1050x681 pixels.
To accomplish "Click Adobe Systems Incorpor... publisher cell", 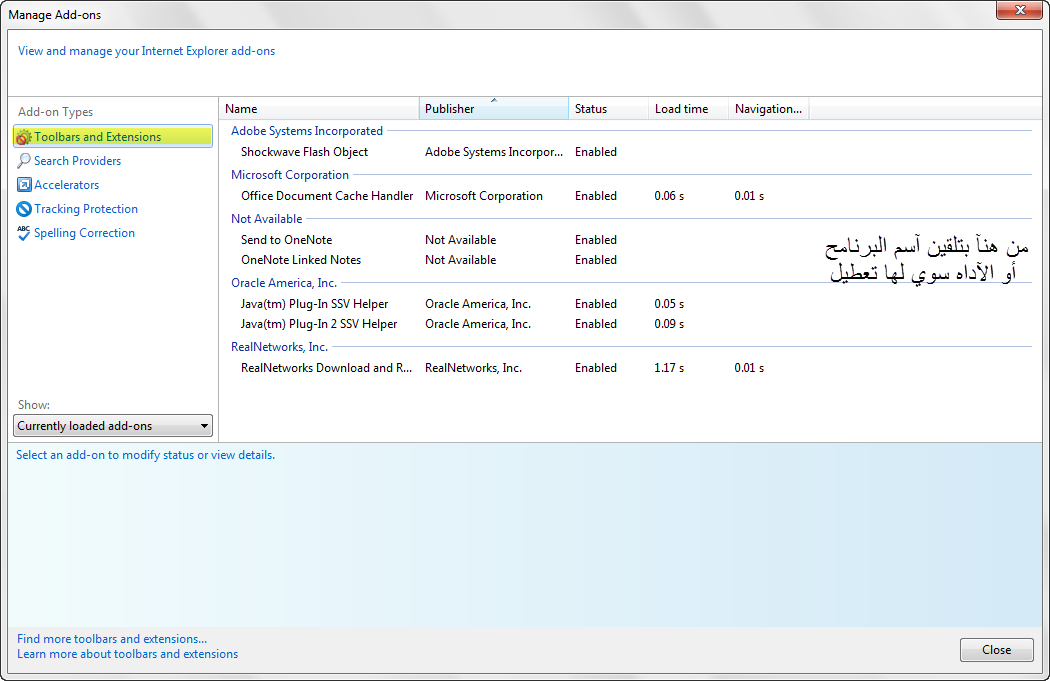I will tap(494, 152).
